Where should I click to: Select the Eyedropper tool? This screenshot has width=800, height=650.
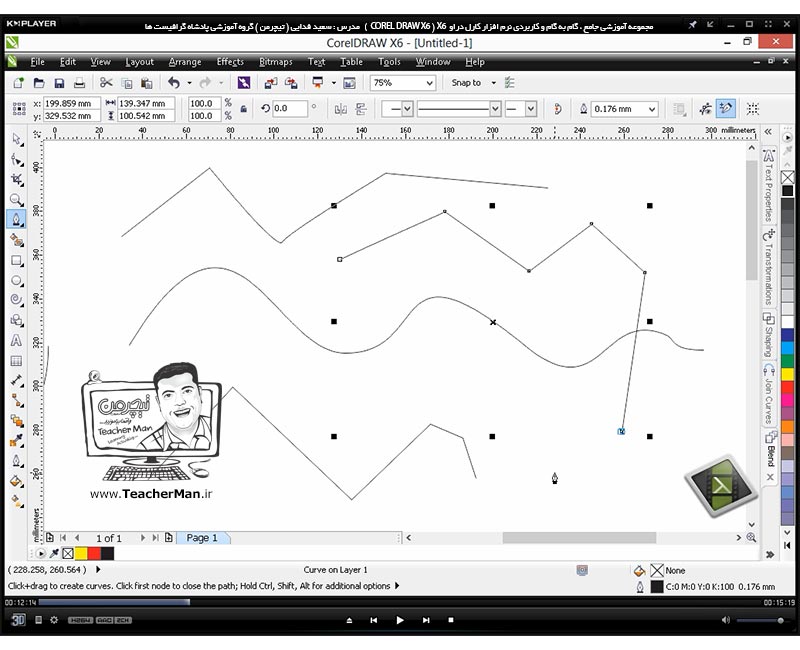(16, 441)
